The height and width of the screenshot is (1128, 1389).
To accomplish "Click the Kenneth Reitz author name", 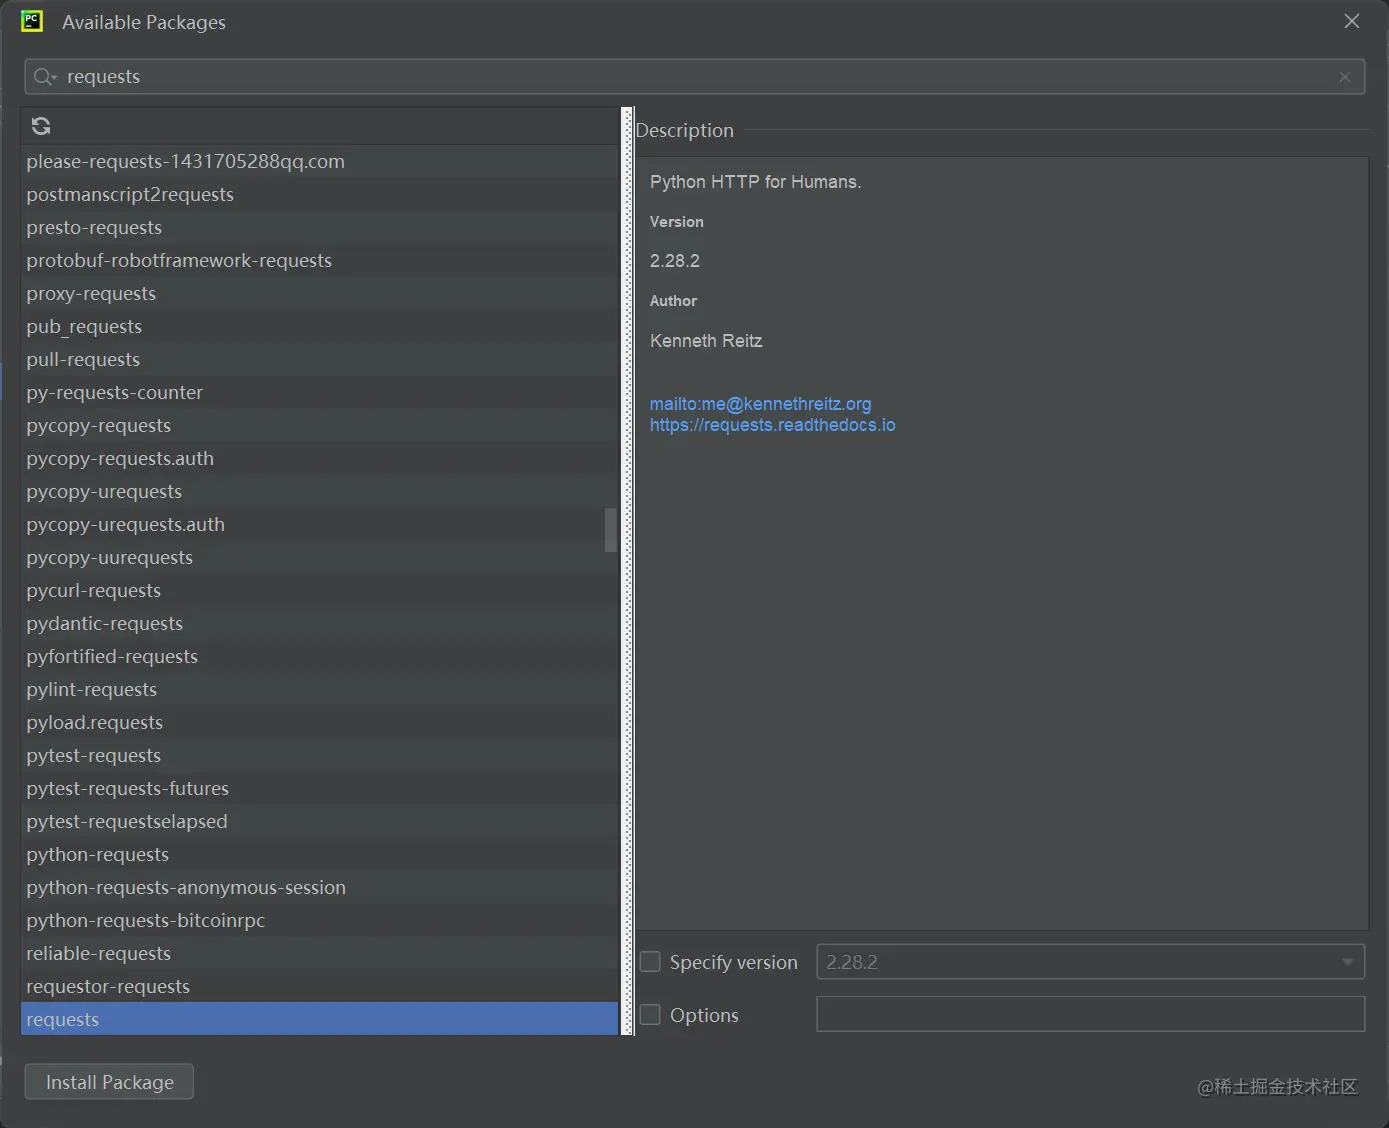I will pyautogui.click(x=706, y=341).
